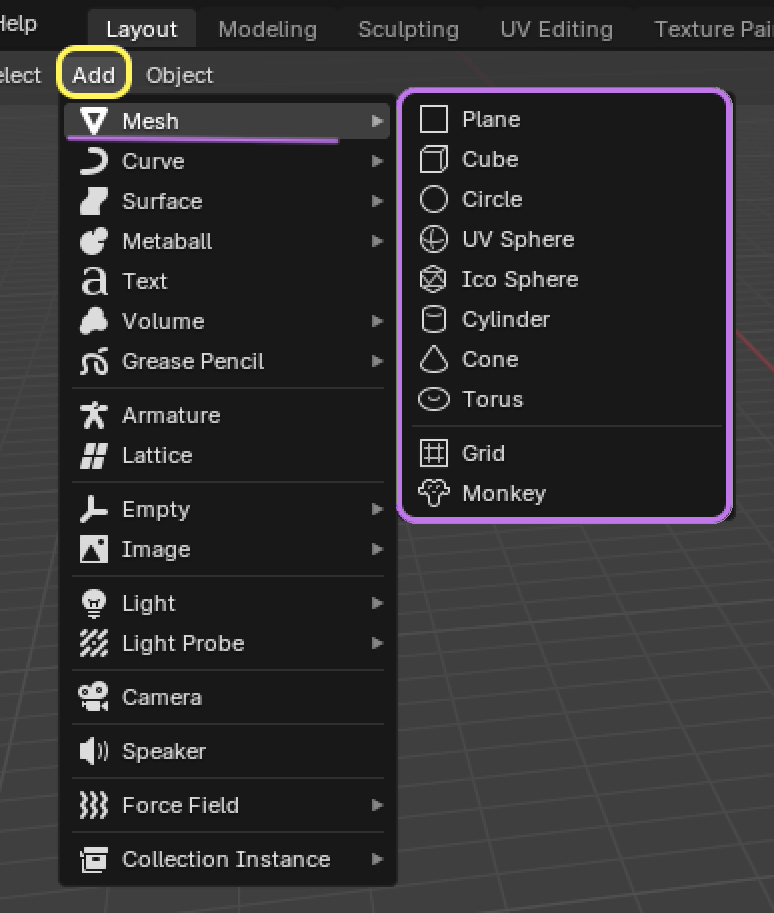Click the Camera icon in Add menu
Image resolution: width=774 pixels, height=913 pixels.
click(94, 697)
